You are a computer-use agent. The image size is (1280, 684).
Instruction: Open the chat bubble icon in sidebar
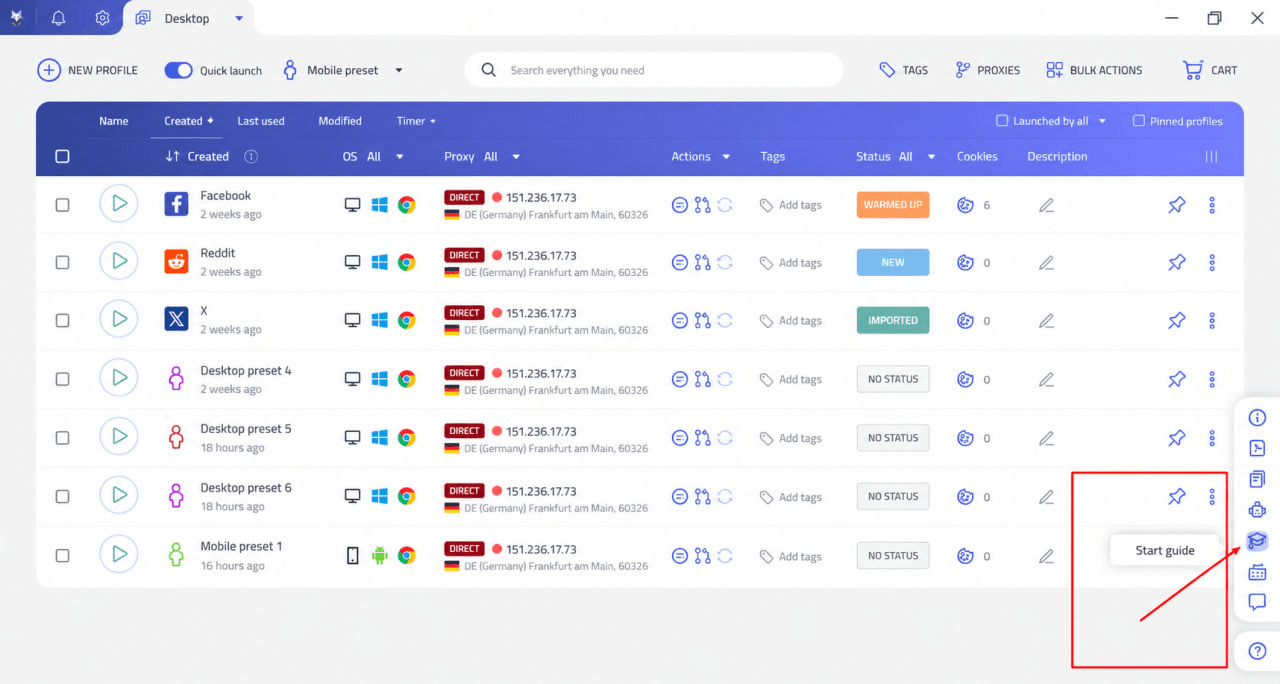pyautogui.click(x=1257, y=602)
